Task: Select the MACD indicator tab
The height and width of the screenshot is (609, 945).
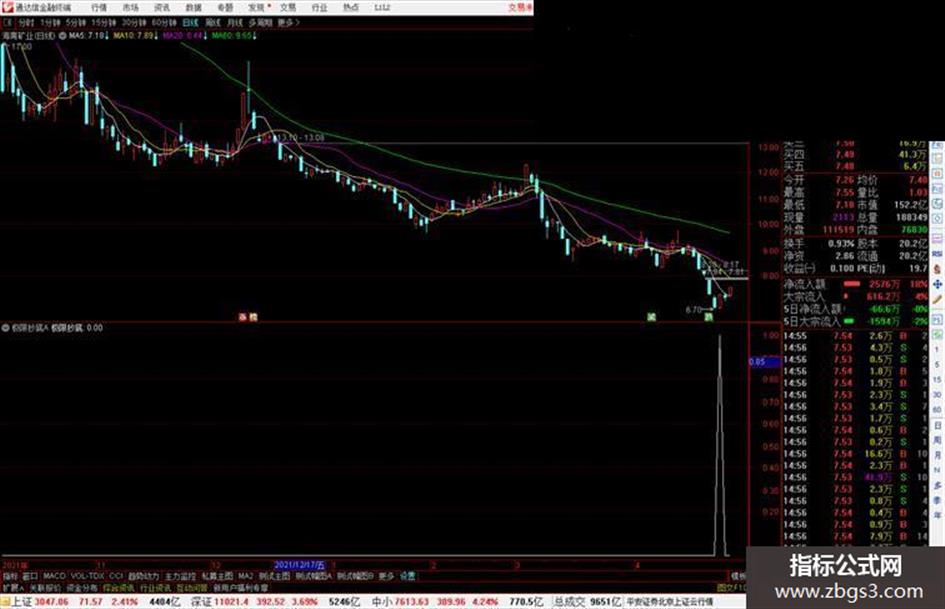Action: click(54, 576)
